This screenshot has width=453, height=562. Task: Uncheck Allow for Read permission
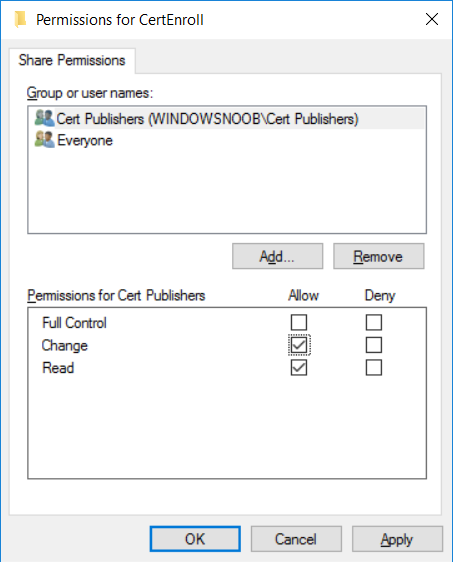299,368
